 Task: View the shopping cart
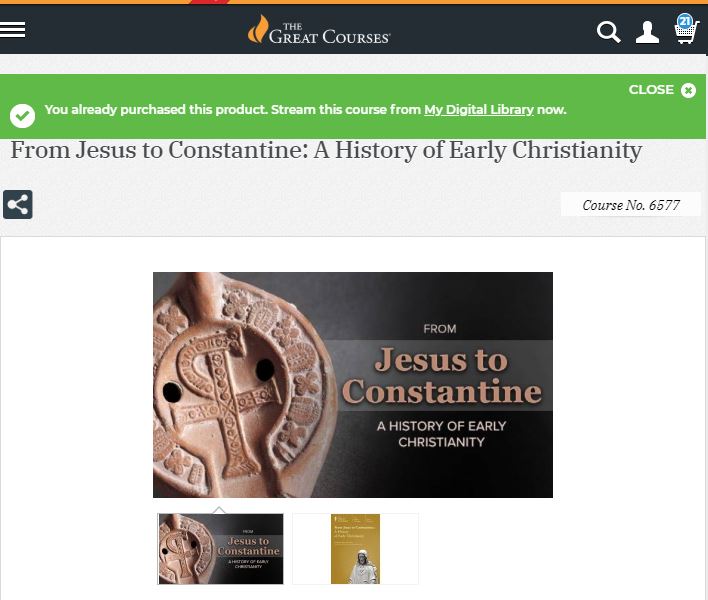[x=686, y=33]
